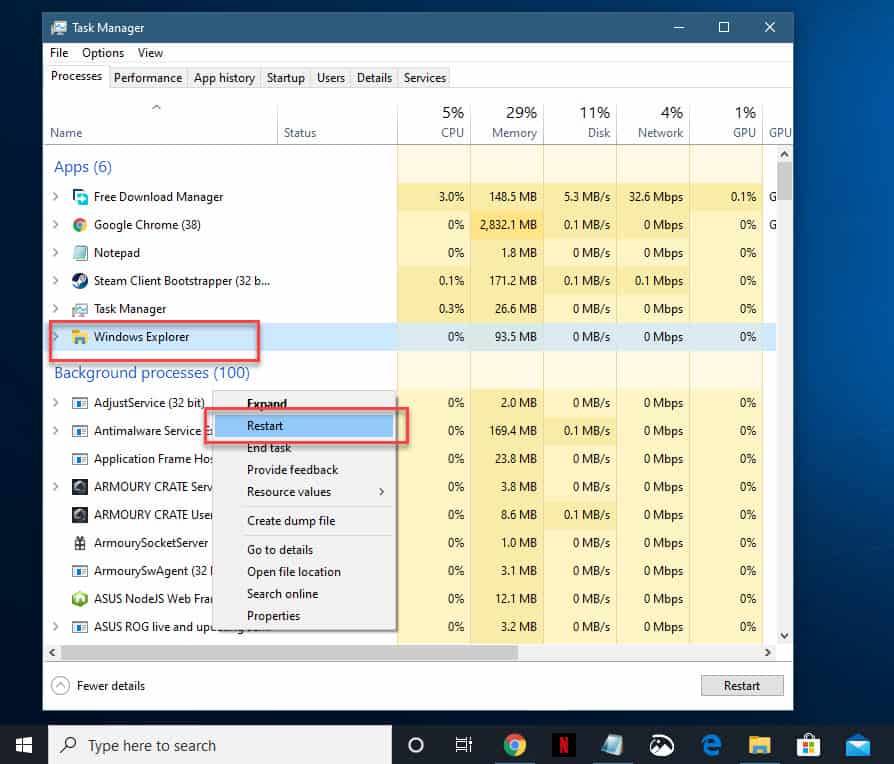Open Netflix from the taskbar
894x764 pixels.
[563, 745]
